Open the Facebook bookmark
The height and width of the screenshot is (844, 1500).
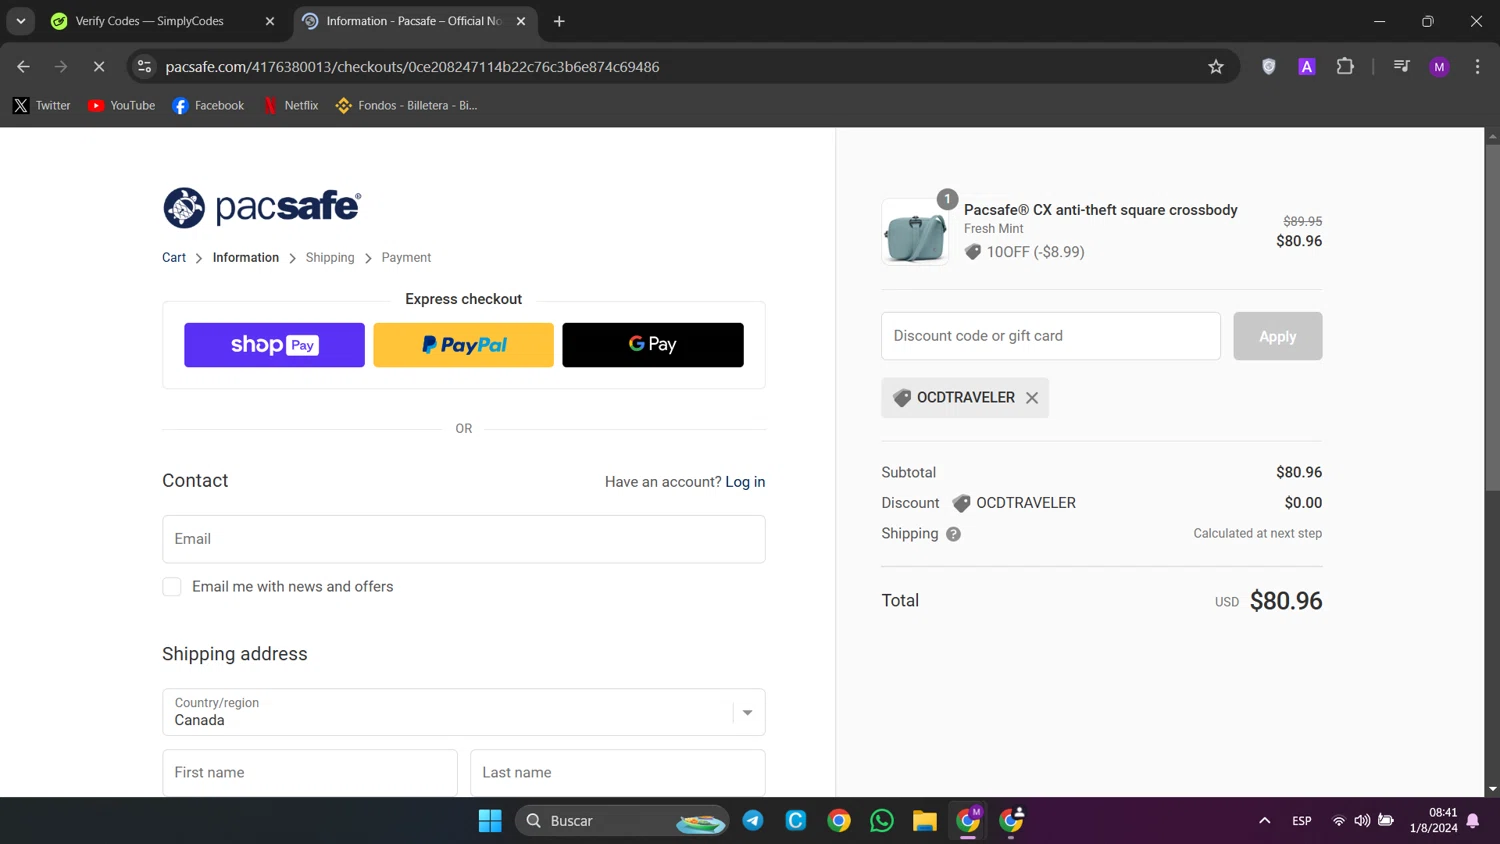coord(208,105)
